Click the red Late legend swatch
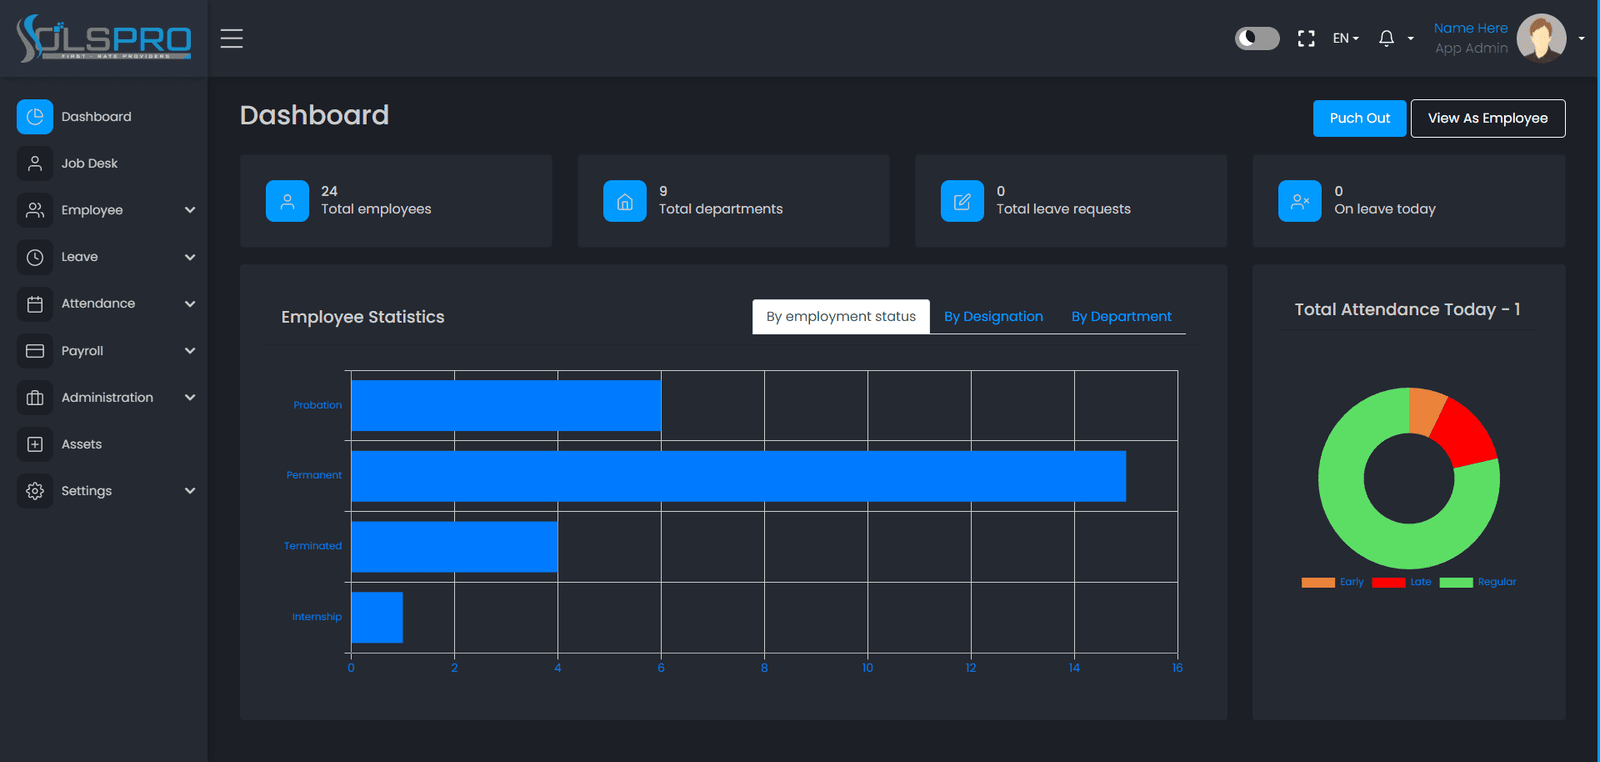 click(x=1389, y=582)
